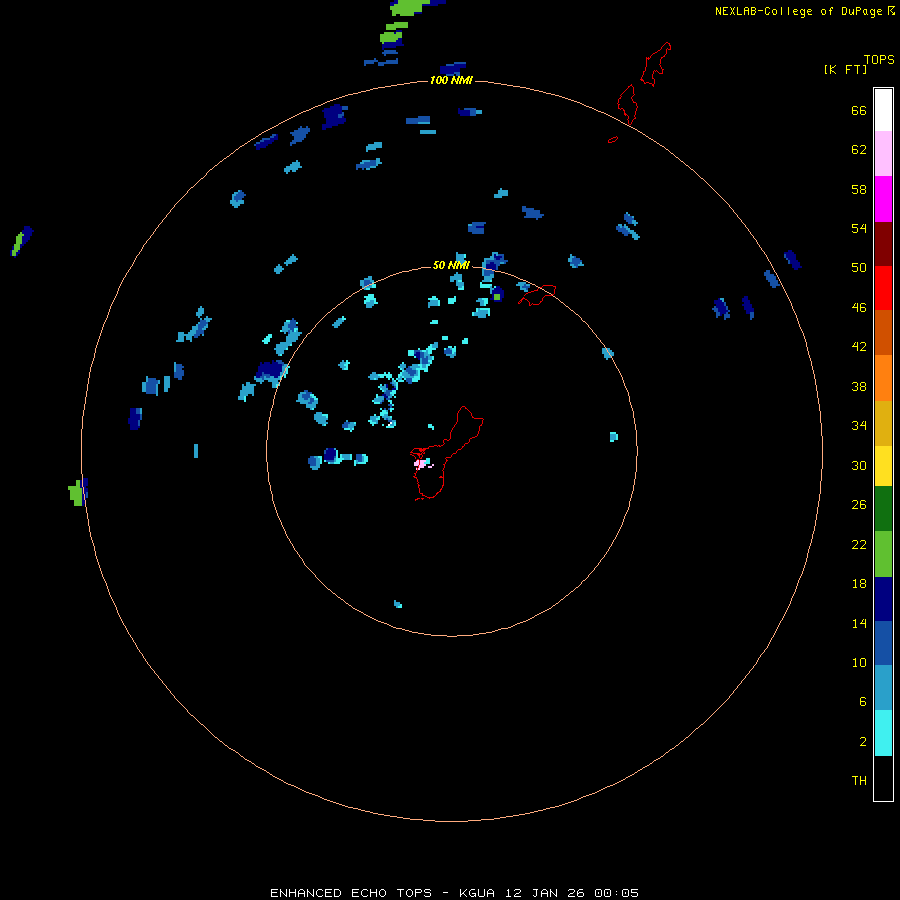Click the legend value 50
Viewport: 900px width, 900px height.
point(859,268)
